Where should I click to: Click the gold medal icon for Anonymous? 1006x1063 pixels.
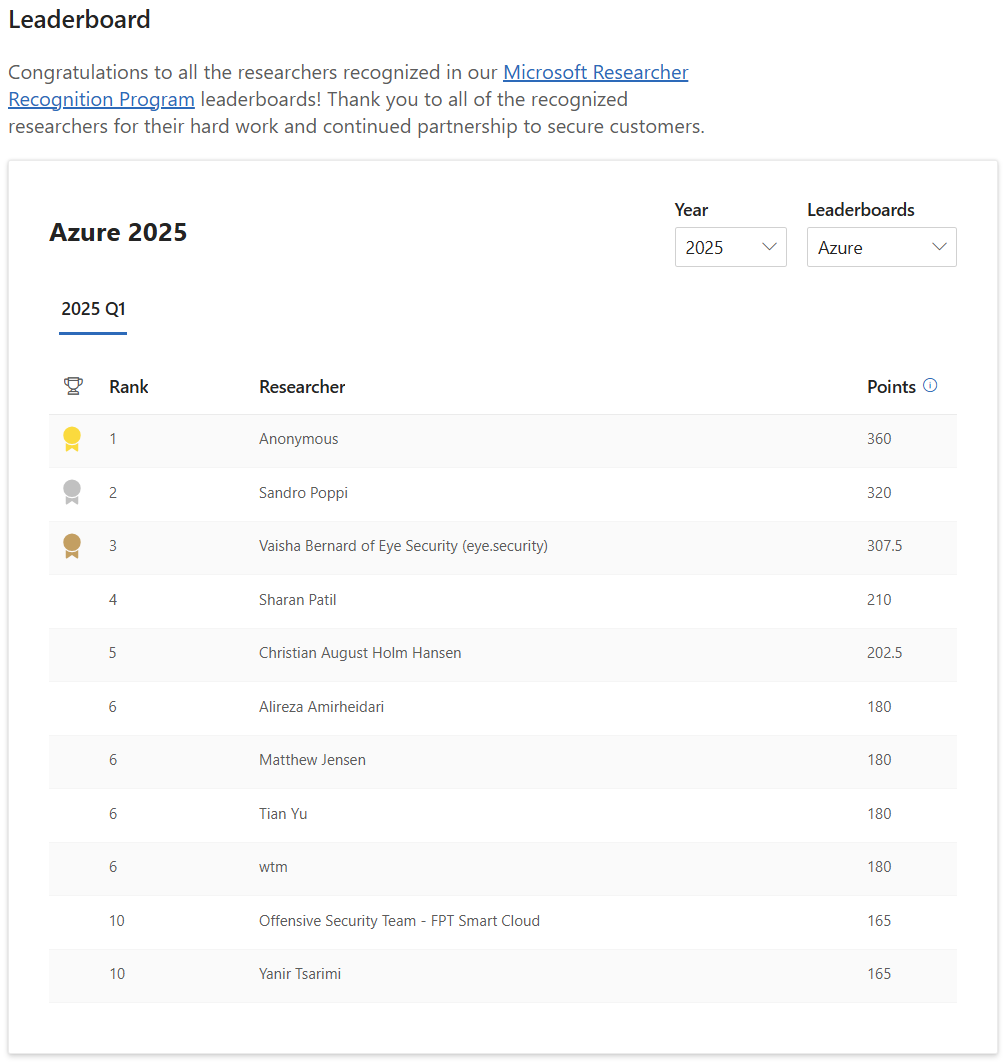tap(72, 439)
